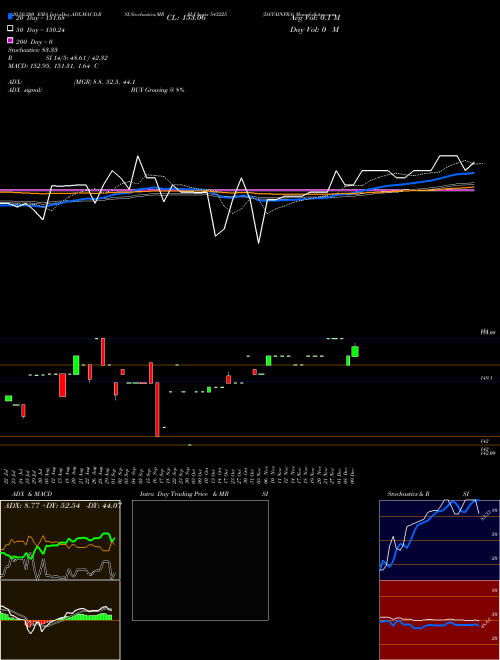Viewport: 500px width, 660px height.
Task: Click the 'Avg Vol: 0.1 M' text
Action: [x=315, y=17]
